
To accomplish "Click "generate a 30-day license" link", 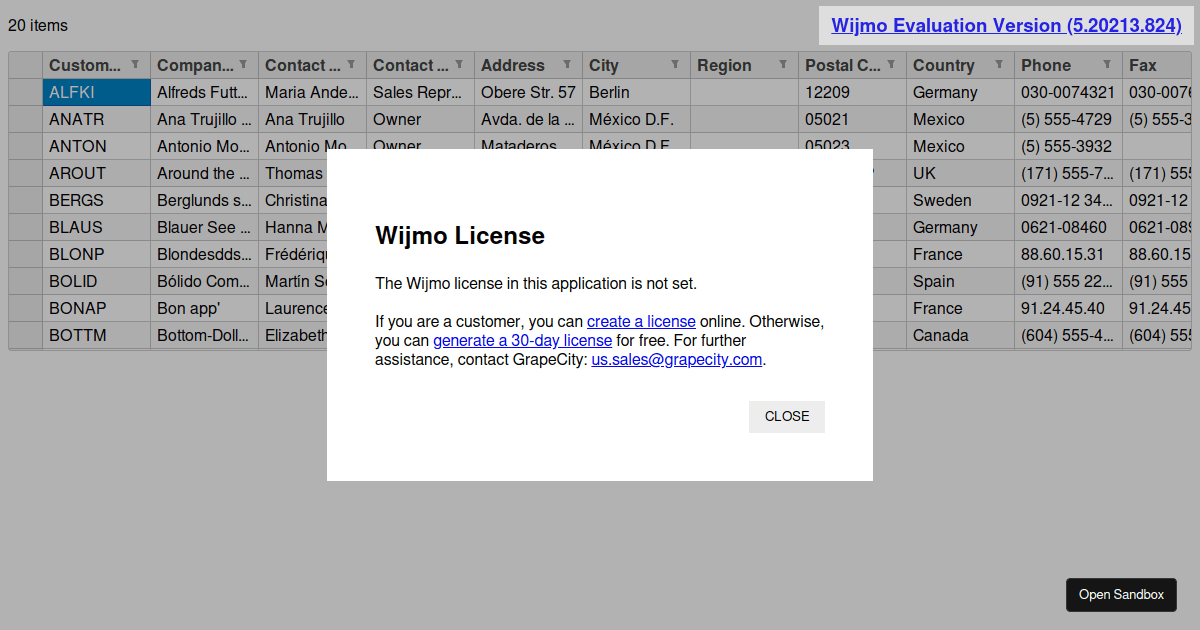I will coord(522,340).
